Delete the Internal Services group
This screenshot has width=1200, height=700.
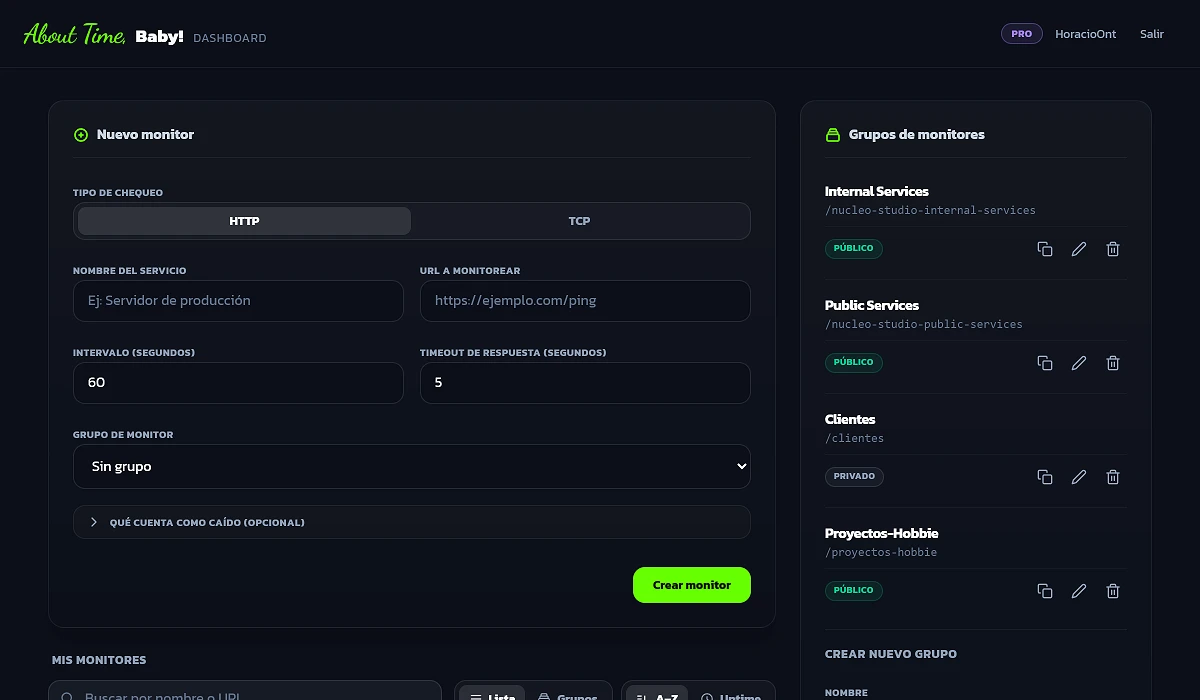1113,249
